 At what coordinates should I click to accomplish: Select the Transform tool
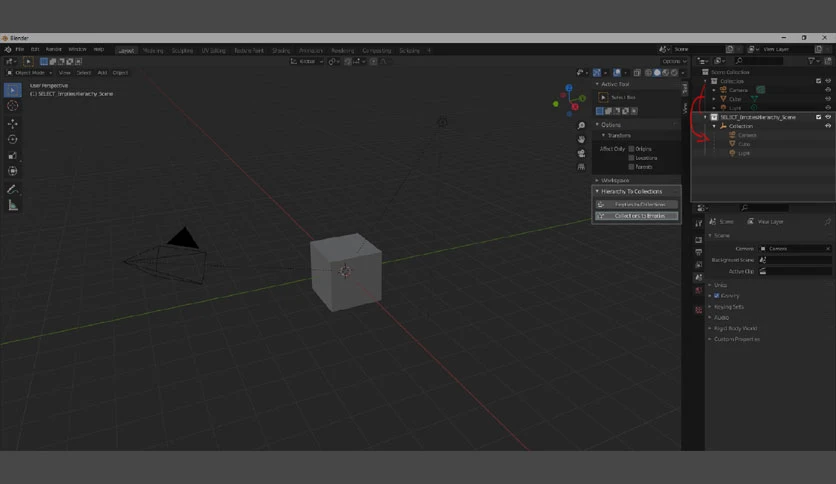click(x=13, y=171)
